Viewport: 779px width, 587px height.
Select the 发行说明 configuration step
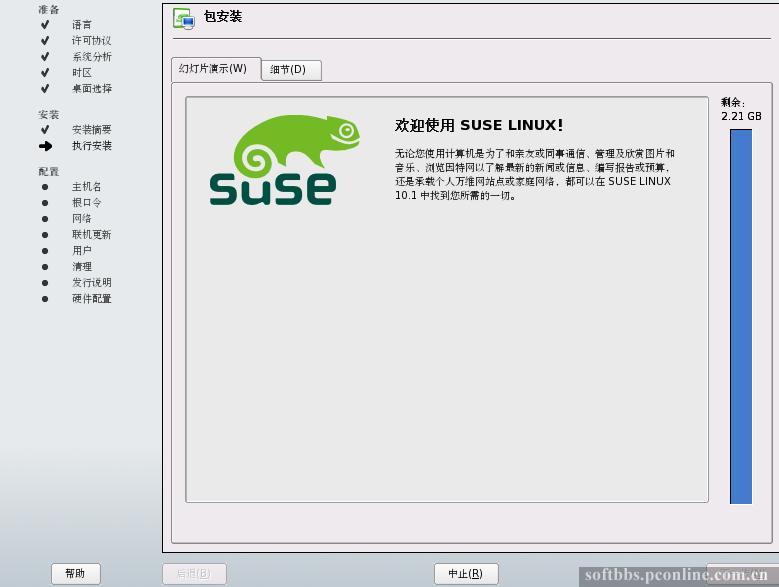click(x=91, y=283)
